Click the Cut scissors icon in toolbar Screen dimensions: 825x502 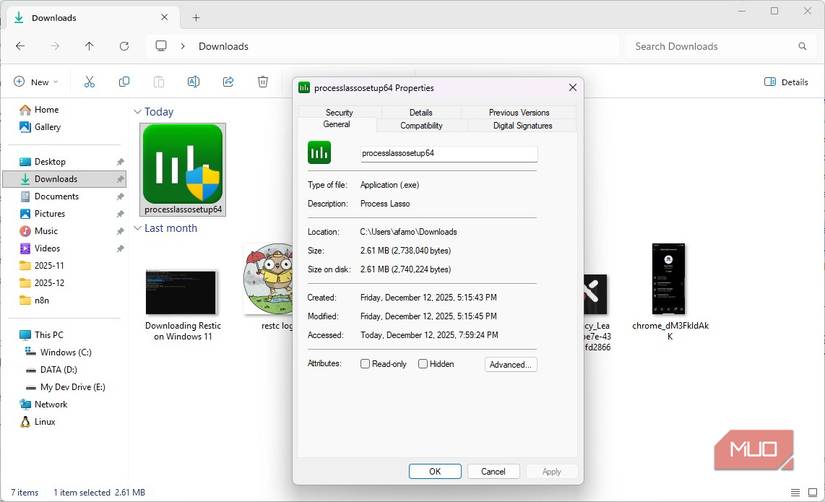89,82
